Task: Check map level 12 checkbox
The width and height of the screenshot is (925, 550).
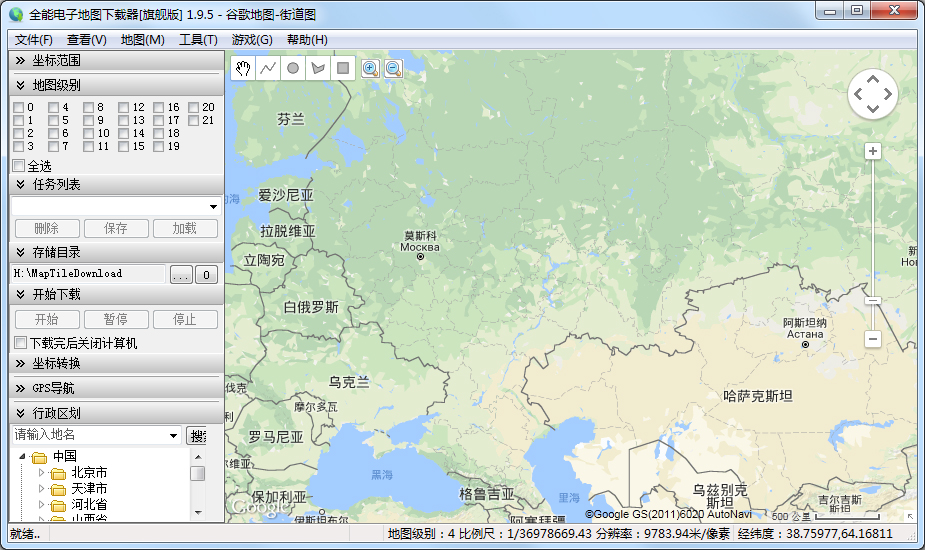Action: (123, 107)
